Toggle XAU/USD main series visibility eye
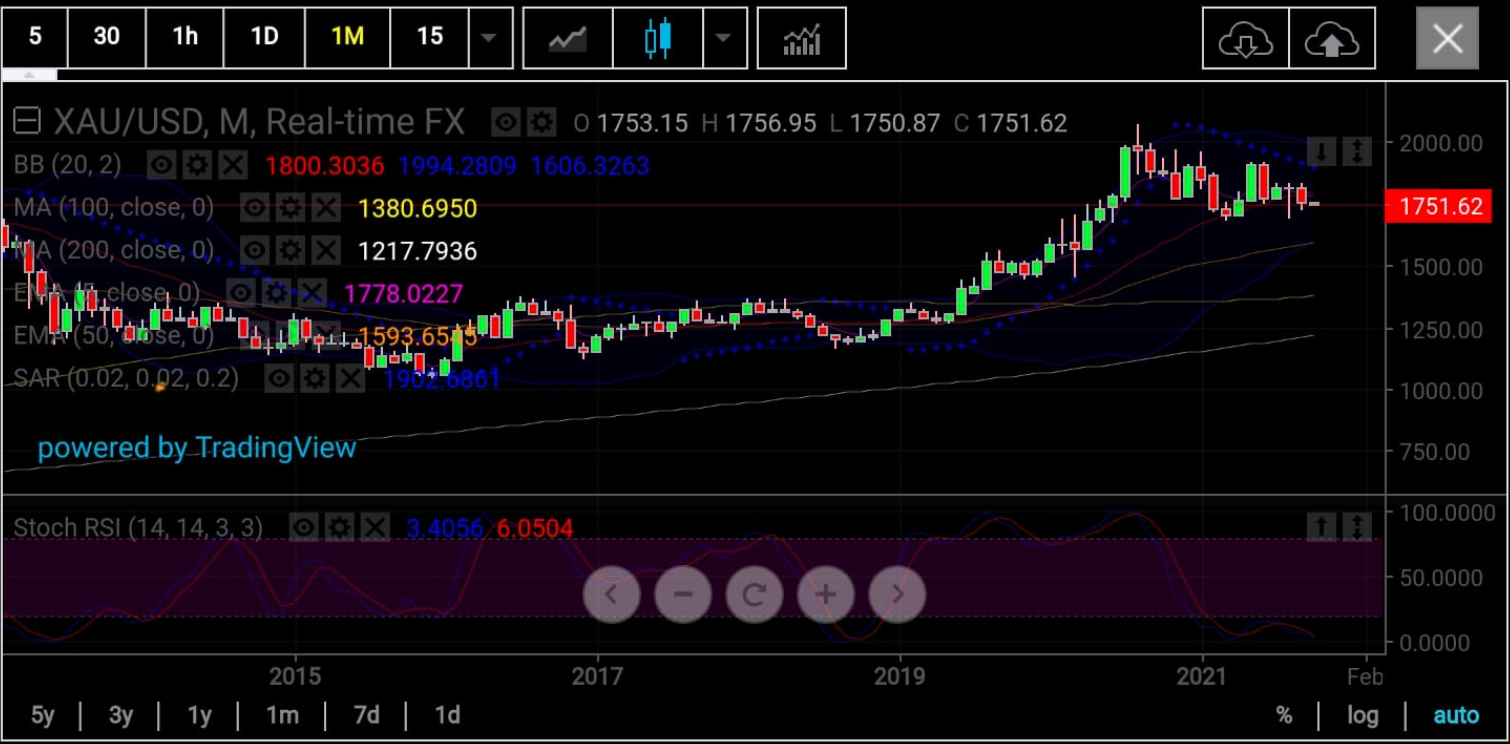This screenshot has width=1510, height=744. [x=506, y=123]
